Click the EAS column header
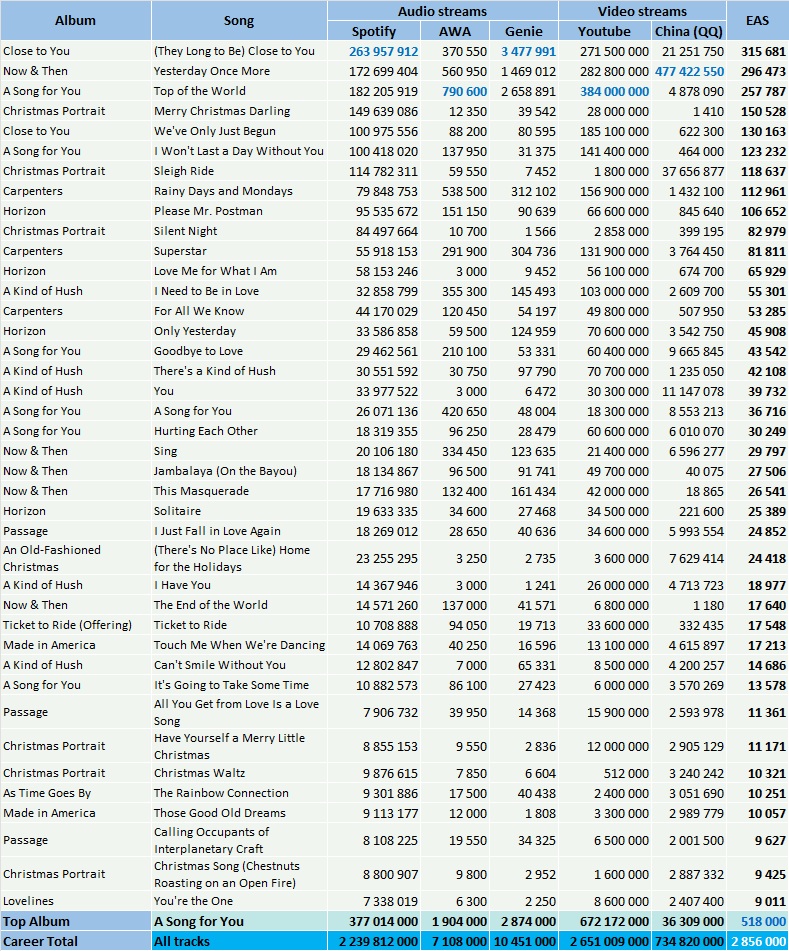789x951 pixels. (x=757, y=21)
